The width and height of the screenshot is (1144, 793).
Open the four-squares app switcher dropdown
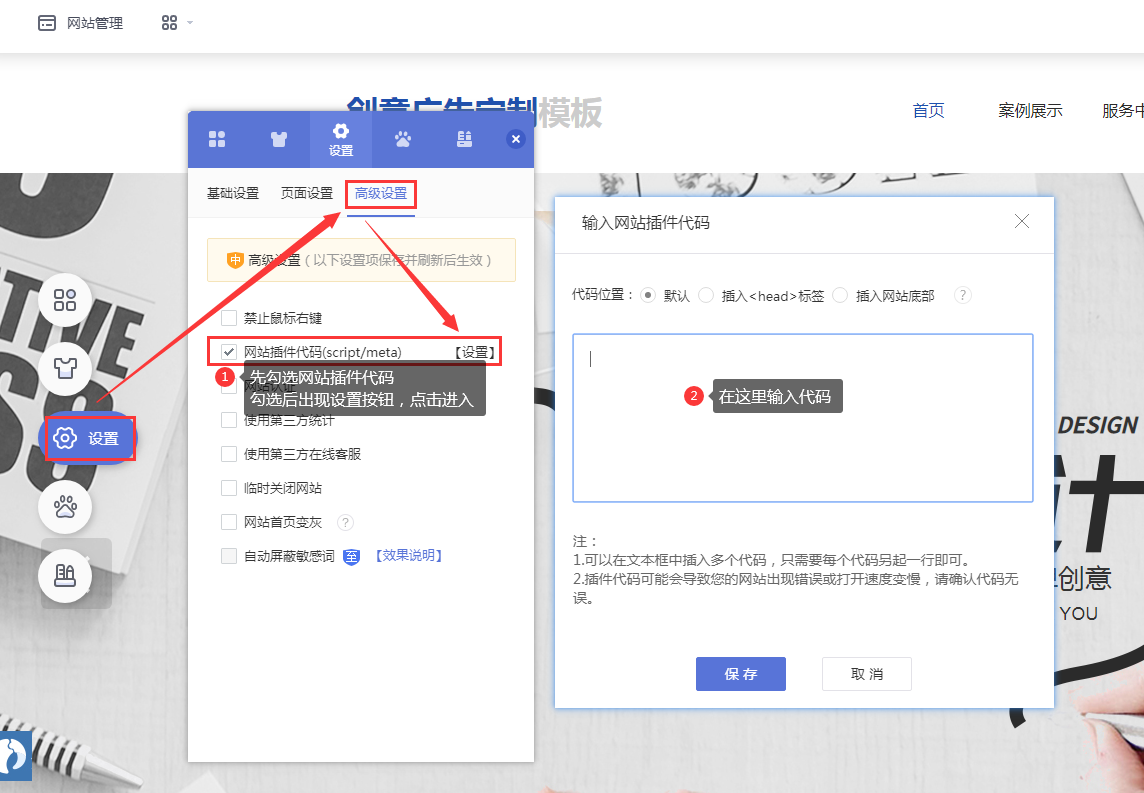pyautogui.click(x=177, y=23)
